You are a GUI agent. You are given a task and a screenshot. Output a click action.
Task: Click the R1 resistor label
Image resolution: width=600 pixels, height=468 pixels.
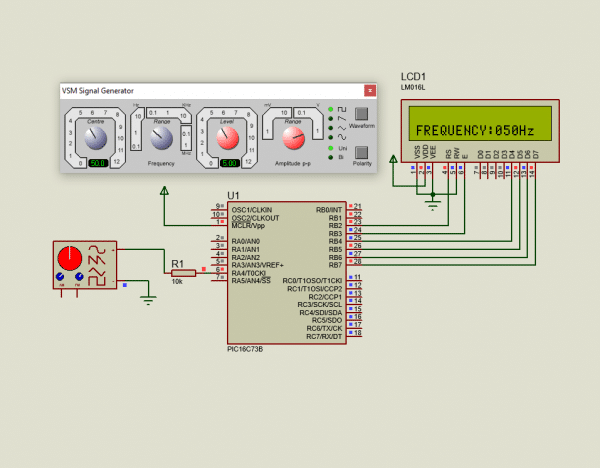pyautogui.click(x=178, y=264)
